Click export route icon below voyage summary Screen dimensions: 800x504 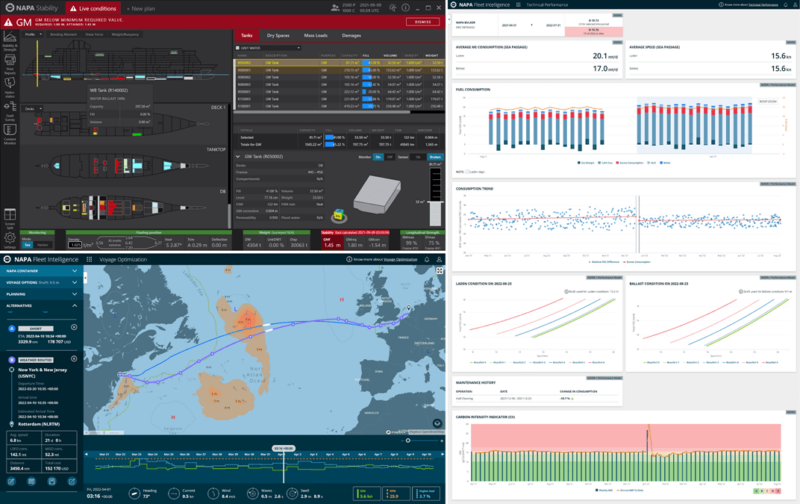[71, 481]
